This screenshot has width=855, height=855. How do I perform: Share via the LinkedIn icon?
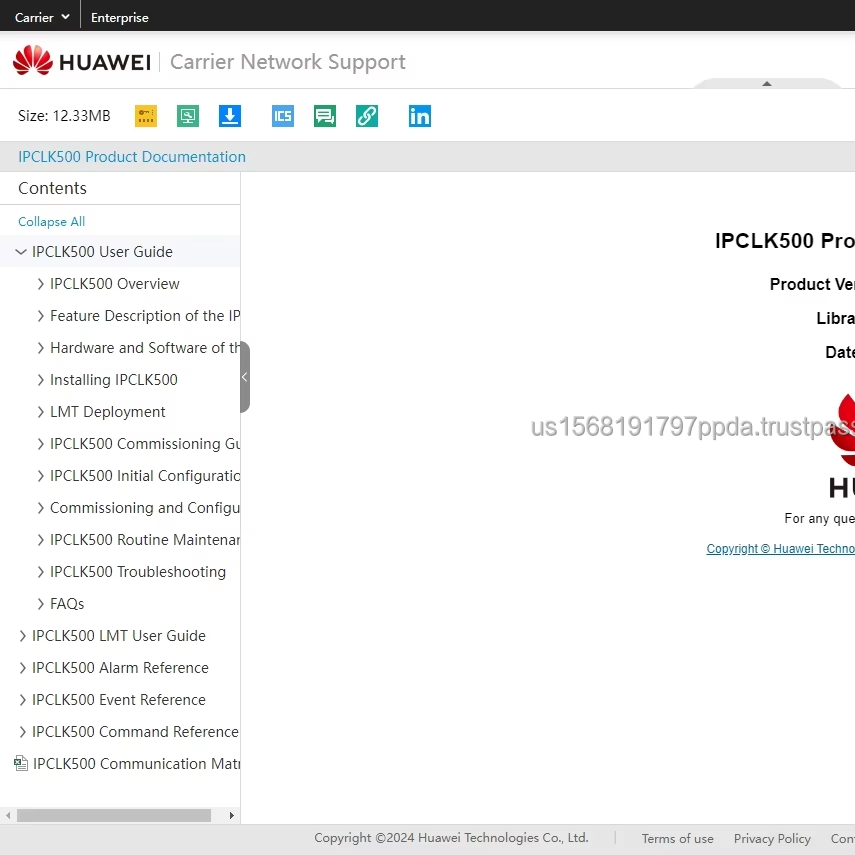(x=419, y=116)
